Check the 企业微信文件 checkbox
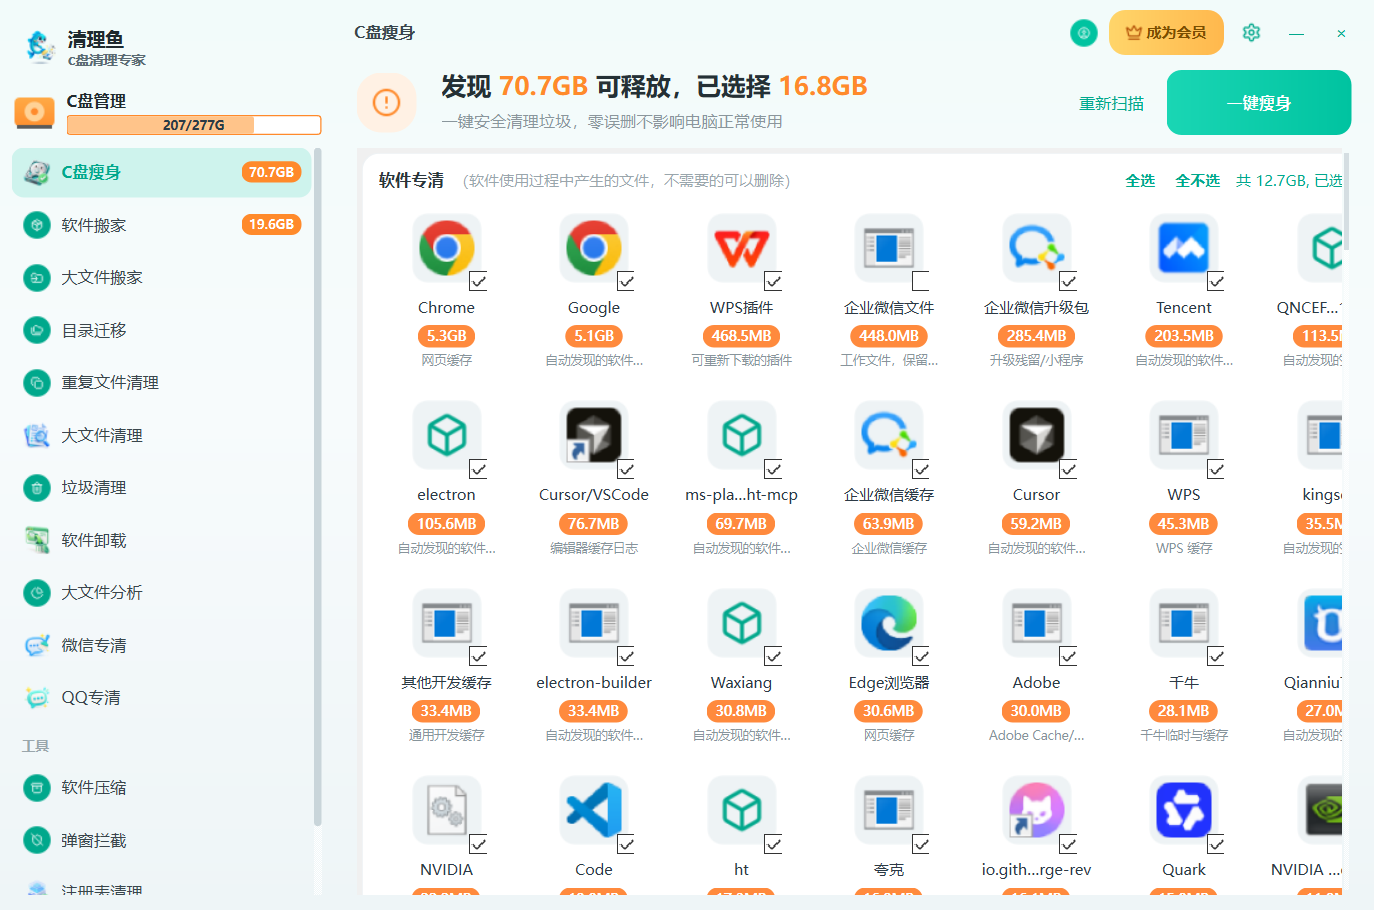The height and width of the screenshot is (910, 1374). click(x=921, y=281)
